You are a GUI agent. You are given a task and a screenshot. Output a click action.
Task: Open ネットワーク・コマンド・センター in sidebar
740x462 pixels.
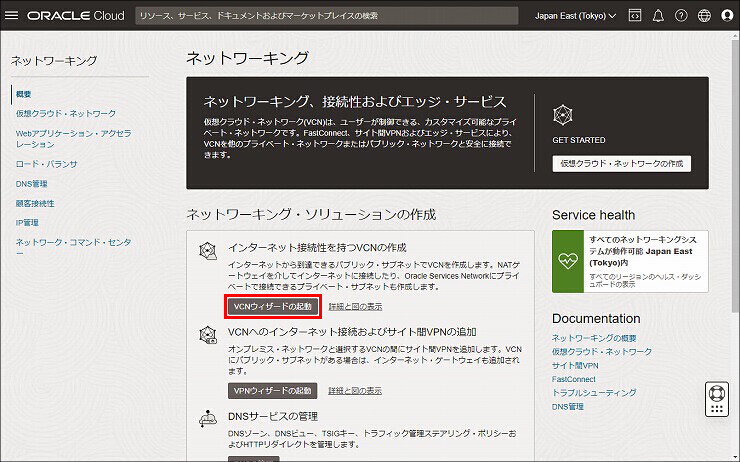[x=74, y=247]
